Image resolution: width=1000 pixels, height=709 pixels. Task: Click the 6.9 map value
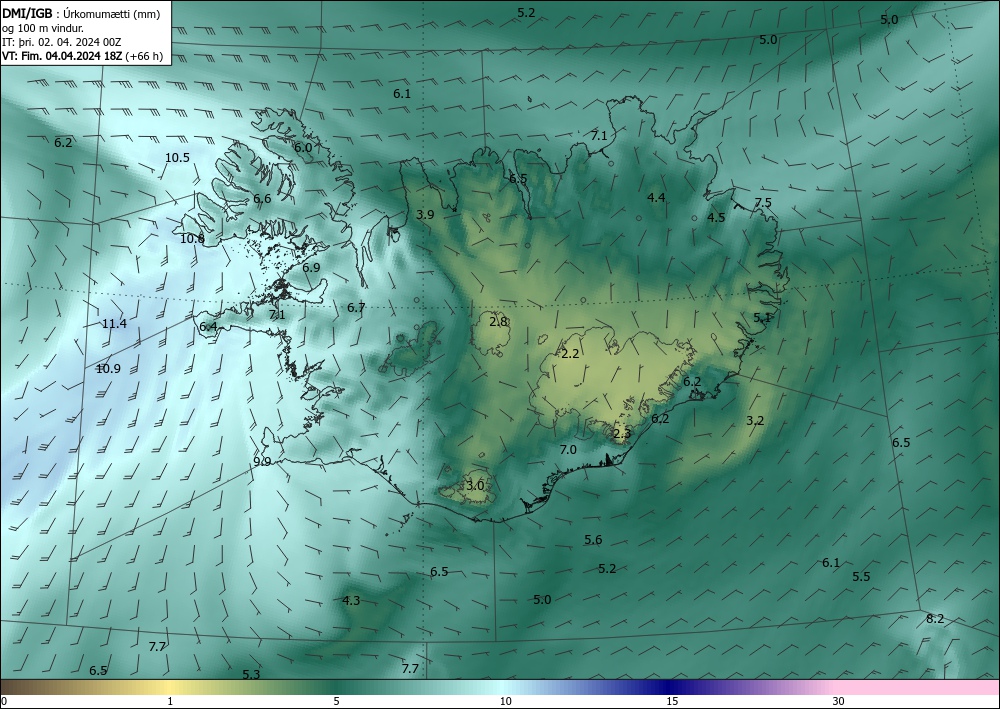[x=311, y=268]
